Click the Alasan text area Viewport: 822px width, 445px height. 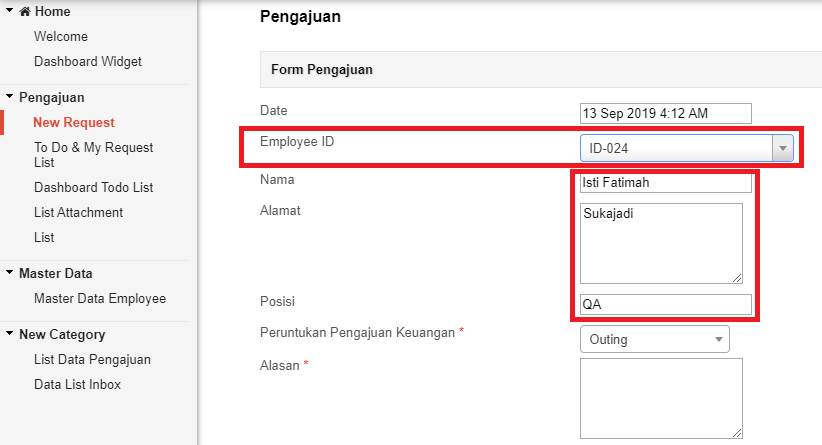point(661,398)
